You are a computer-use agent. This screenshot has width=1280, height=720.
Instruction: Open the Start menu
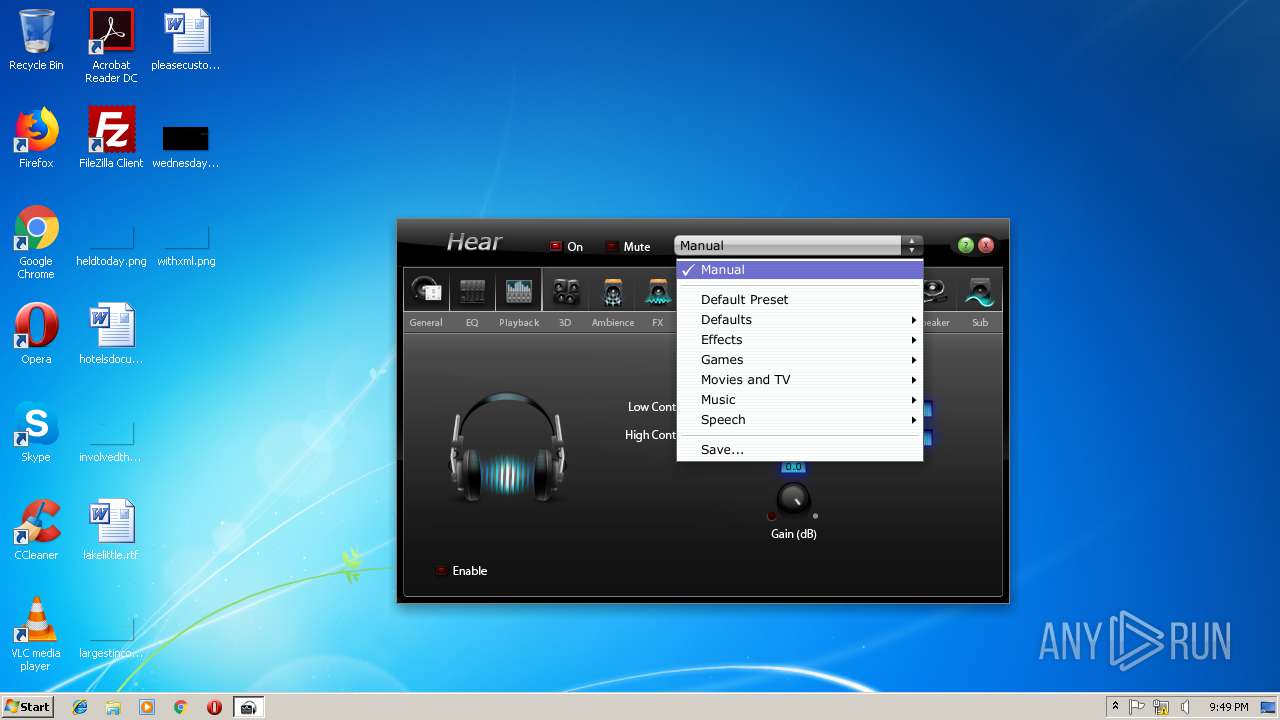pos(28,707)
